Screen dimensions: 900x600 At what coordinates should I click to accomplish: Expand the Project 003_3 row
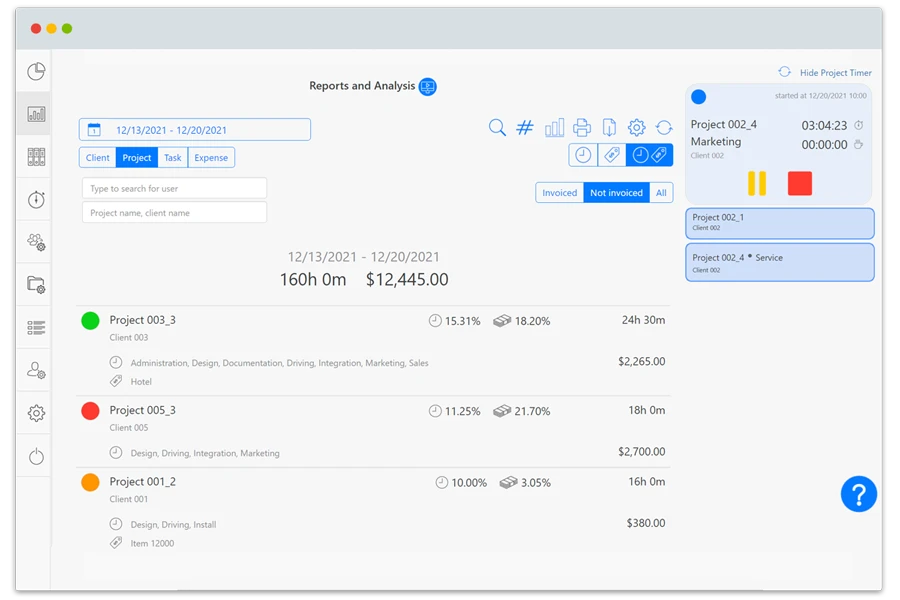coord(142,320)
